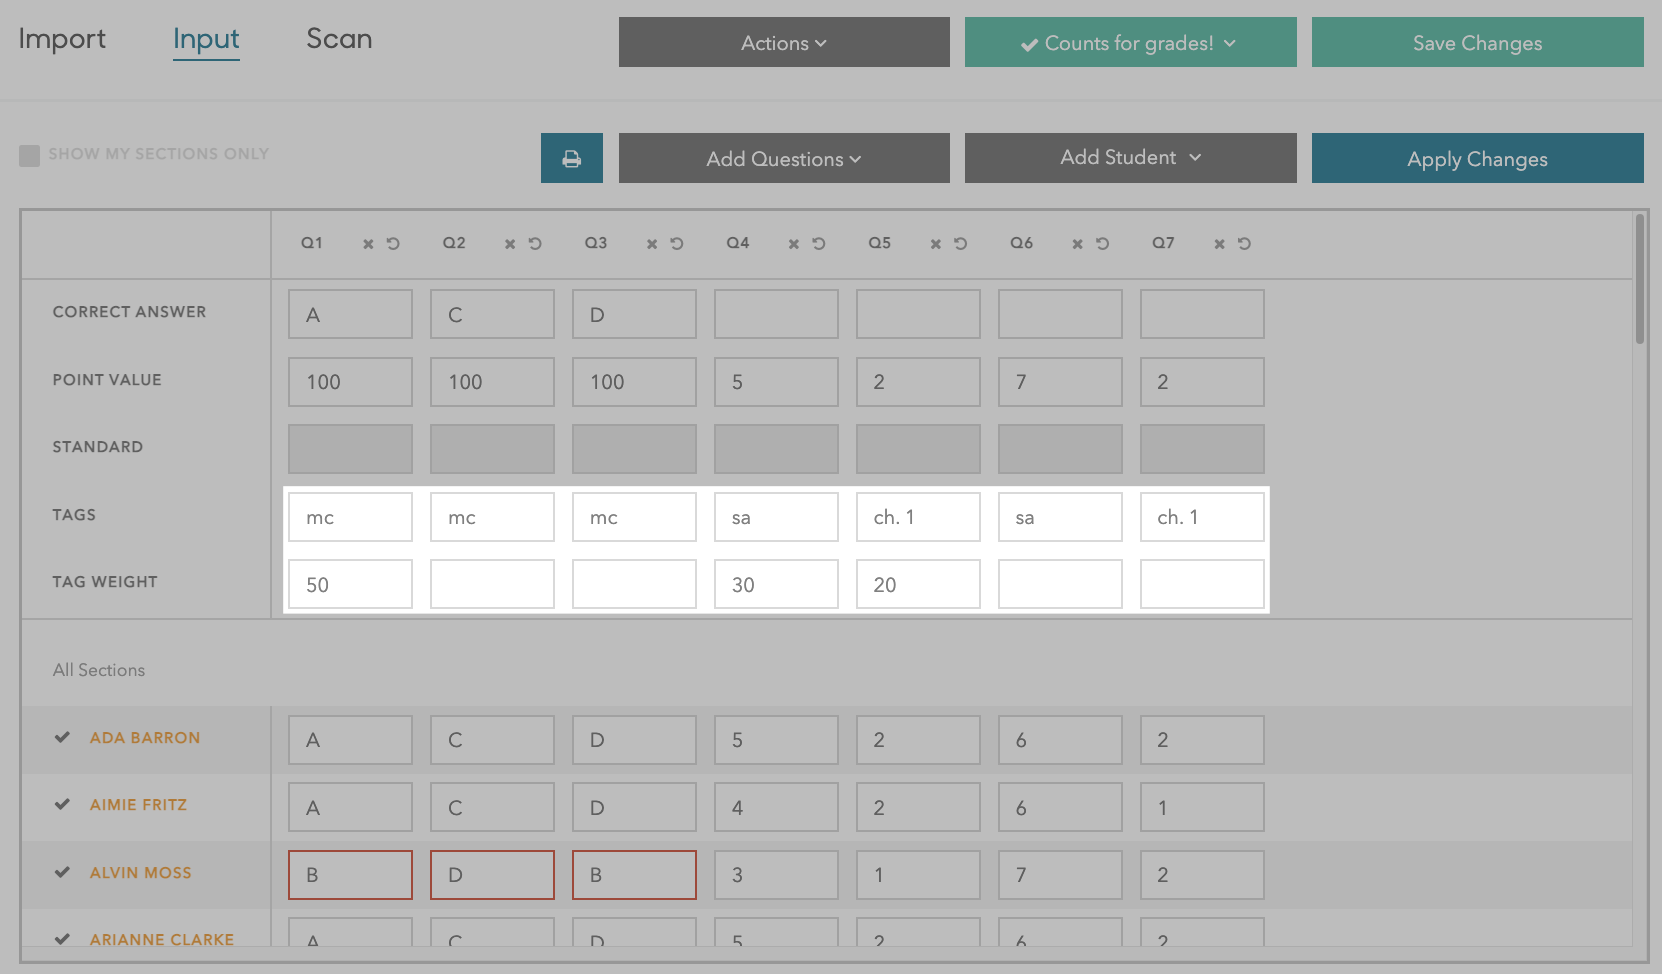Delete question Q1 with its x icon
Viewport: 1662px width, 974px height.
click(368, 244)
